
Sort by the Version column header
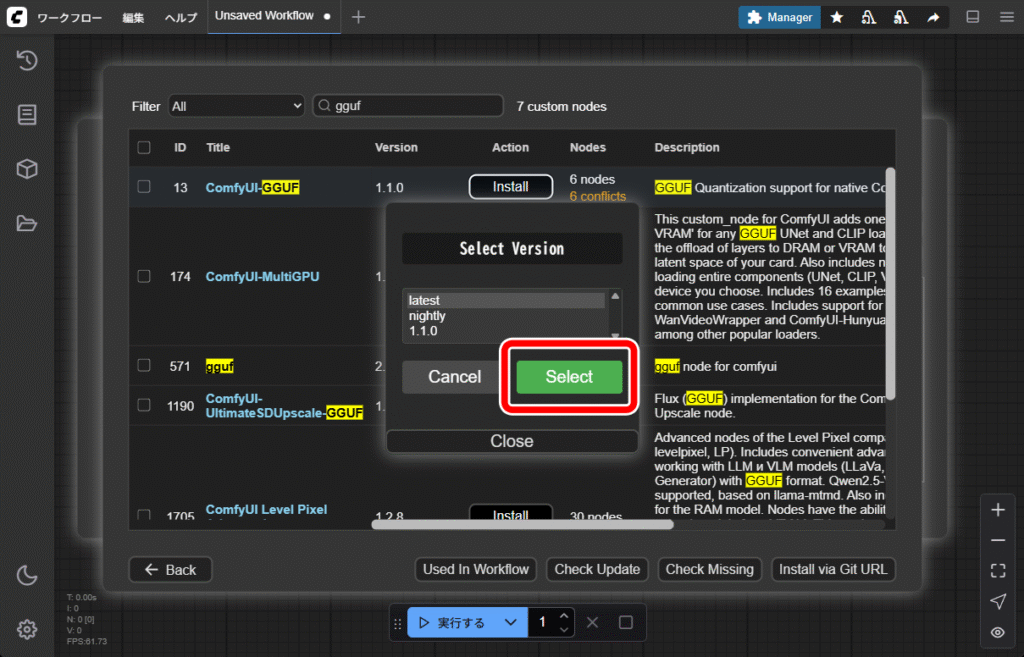pos(396,148)
